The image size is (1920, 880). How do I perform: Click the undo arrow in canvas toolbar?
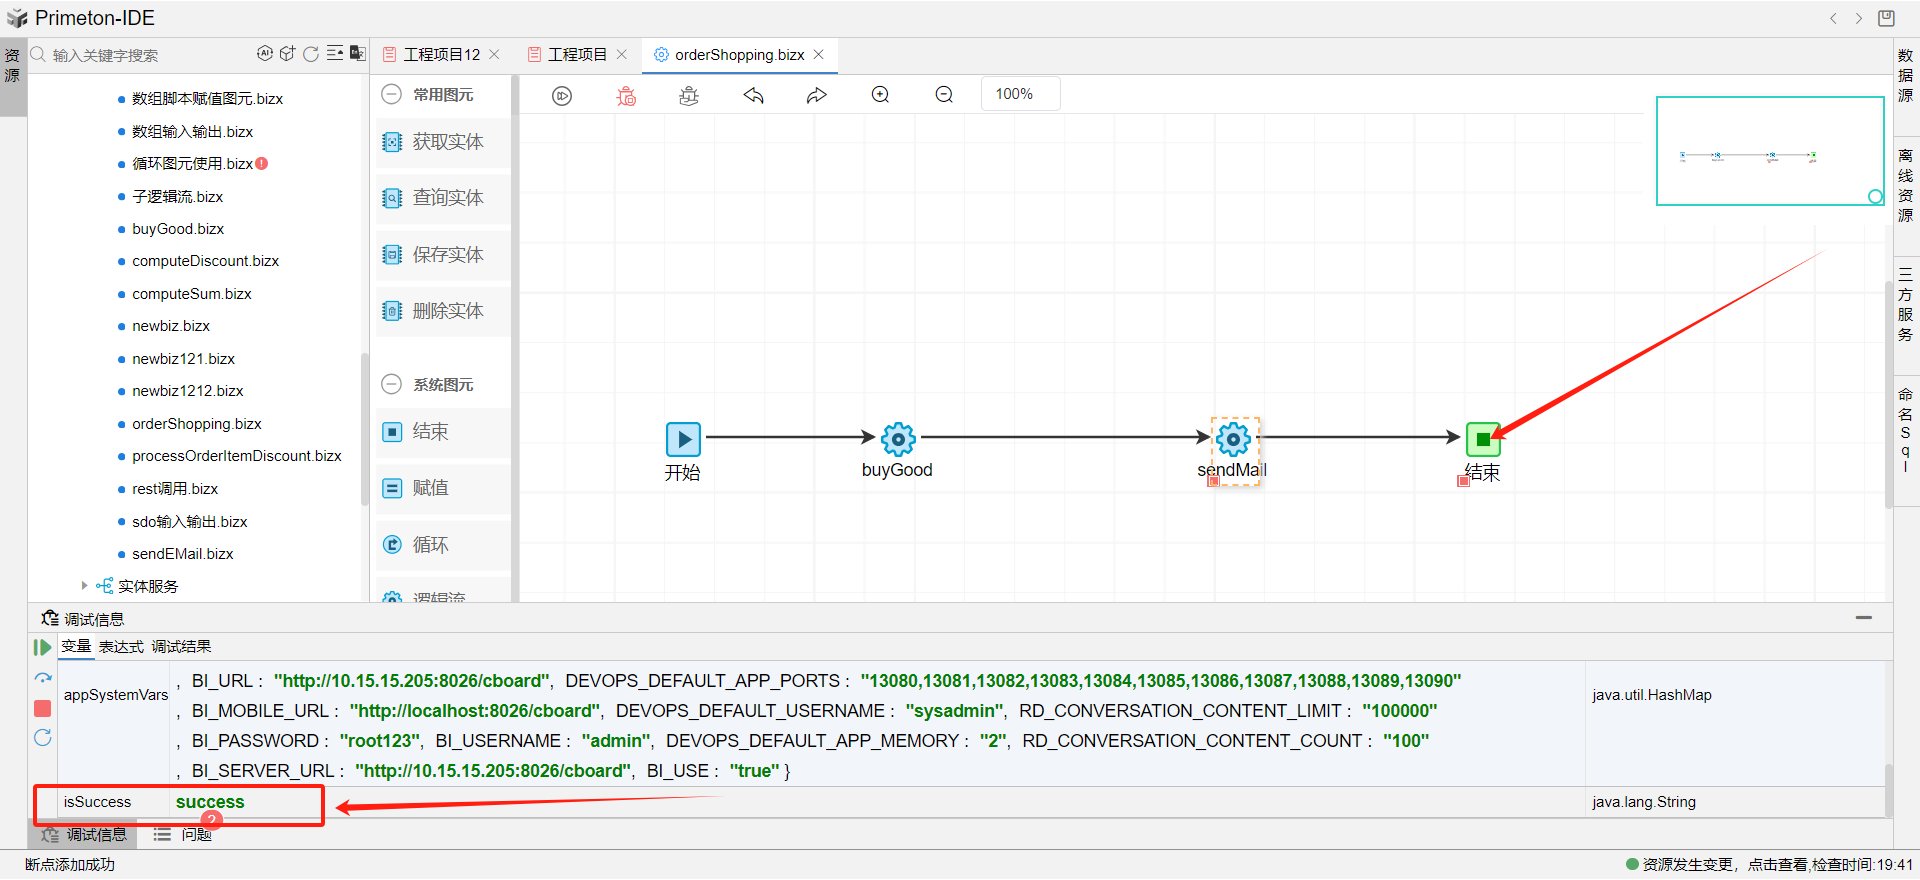tap(753, 95)
